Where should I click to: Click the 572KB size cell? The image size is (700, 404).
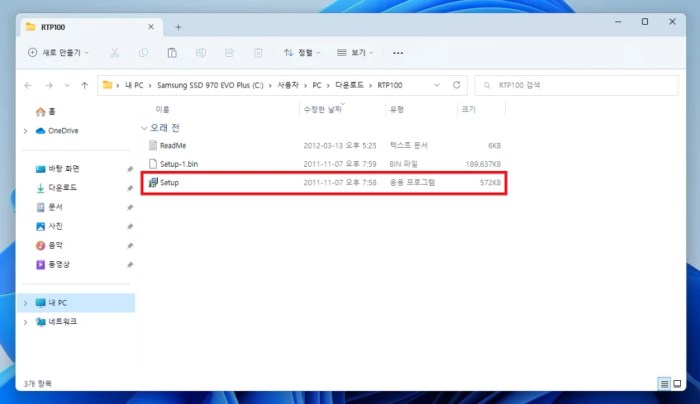click(x=490, y=183)
